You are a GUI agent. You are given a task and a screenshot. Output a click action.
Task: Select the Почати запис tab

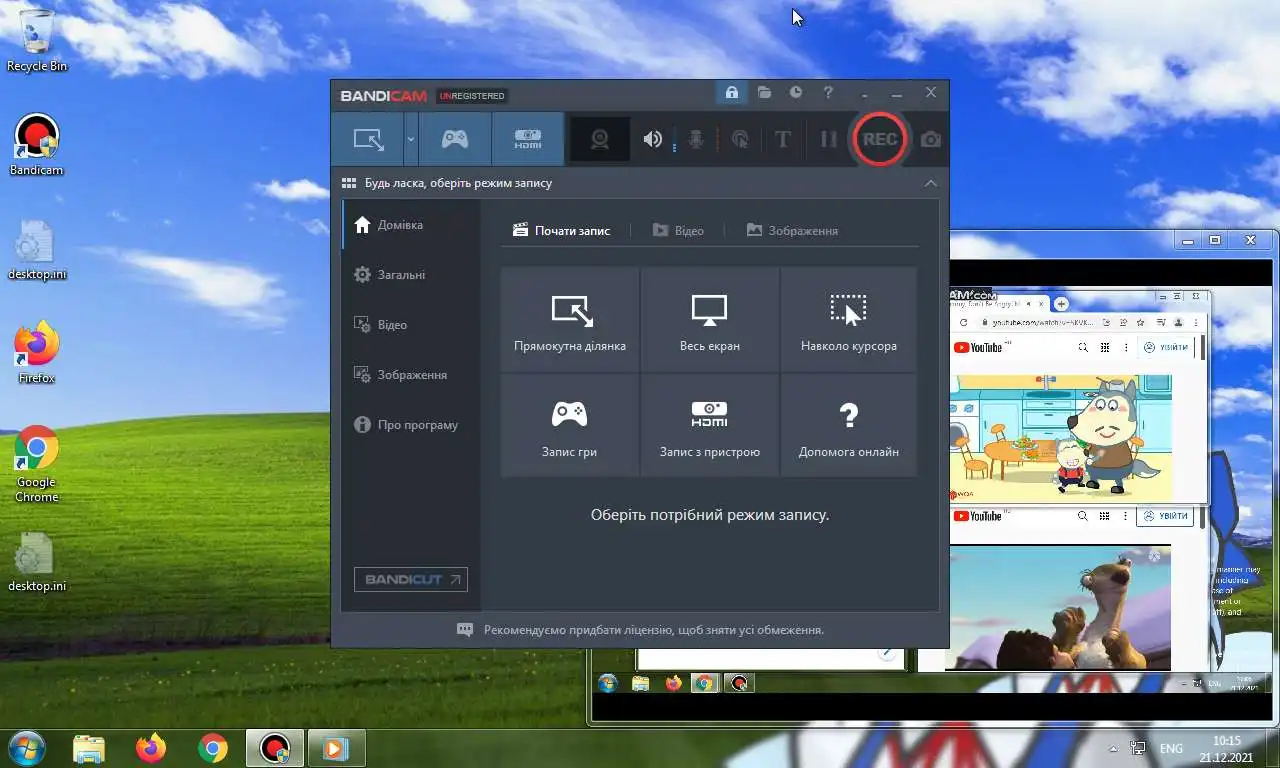coord(561,230)
